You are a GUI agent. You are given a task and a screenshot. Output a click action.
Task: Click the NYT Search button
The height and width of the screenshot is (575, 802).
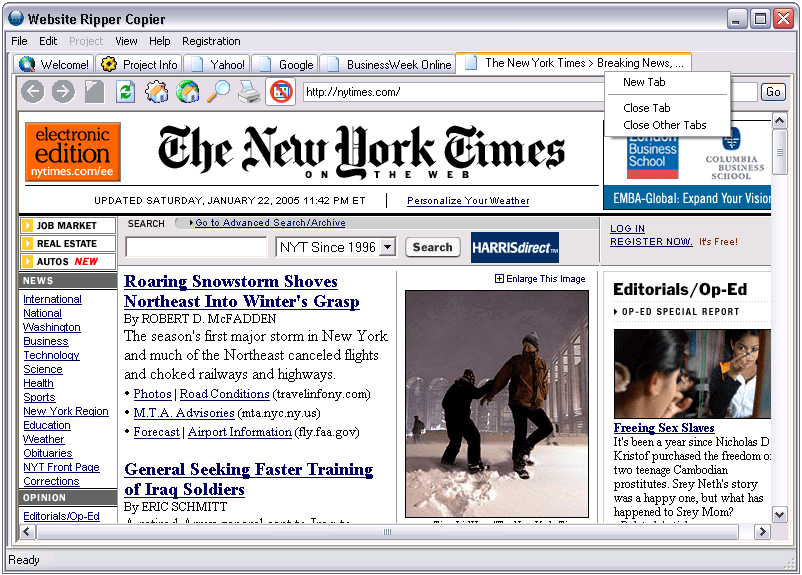coord(433,248)
